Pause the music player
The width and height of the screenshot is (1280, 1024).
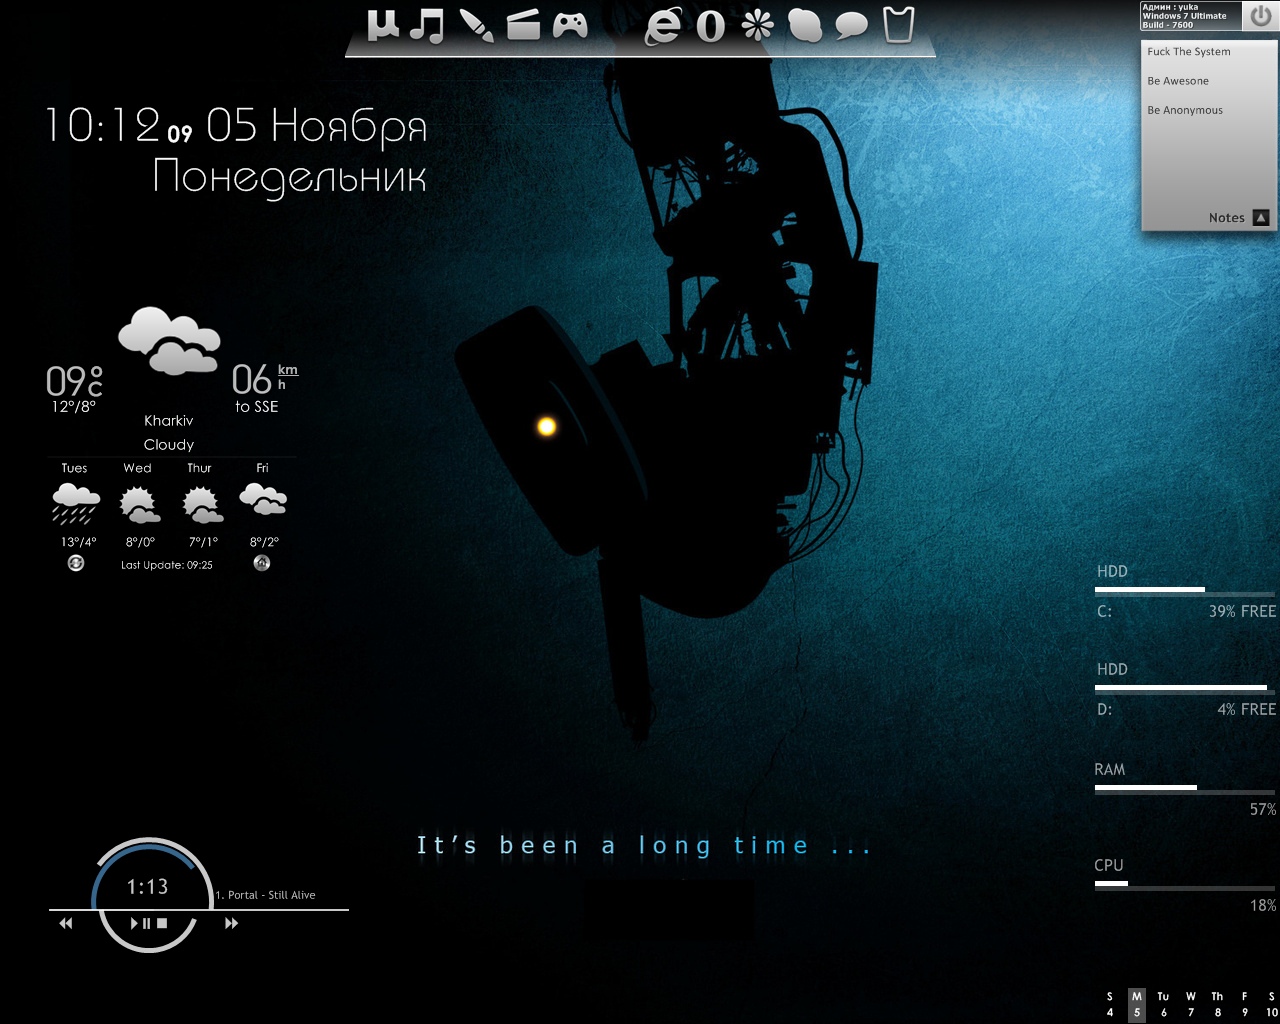pos(146,923)
